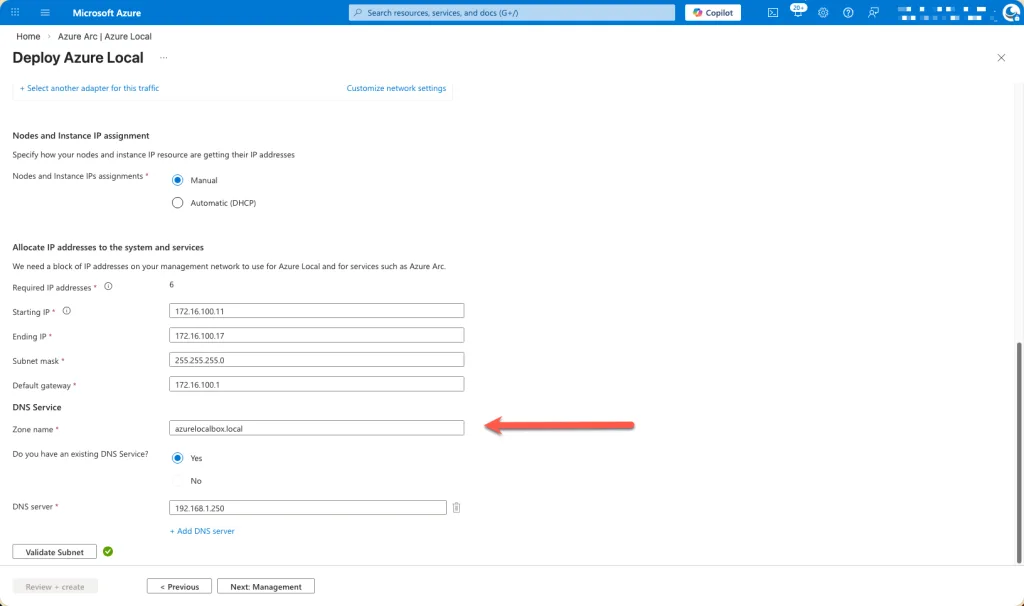Delete the DNS server entry with trash icon
Screen dimensions: 1024x606
[x=456, y=508]
